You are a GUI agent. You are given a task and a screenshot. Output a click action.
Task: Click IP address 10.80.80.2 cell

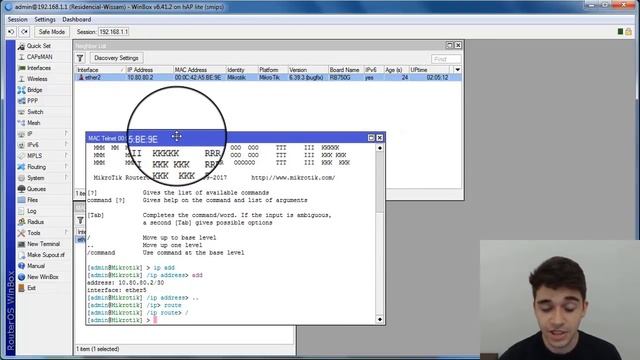(x=140, y=78)
